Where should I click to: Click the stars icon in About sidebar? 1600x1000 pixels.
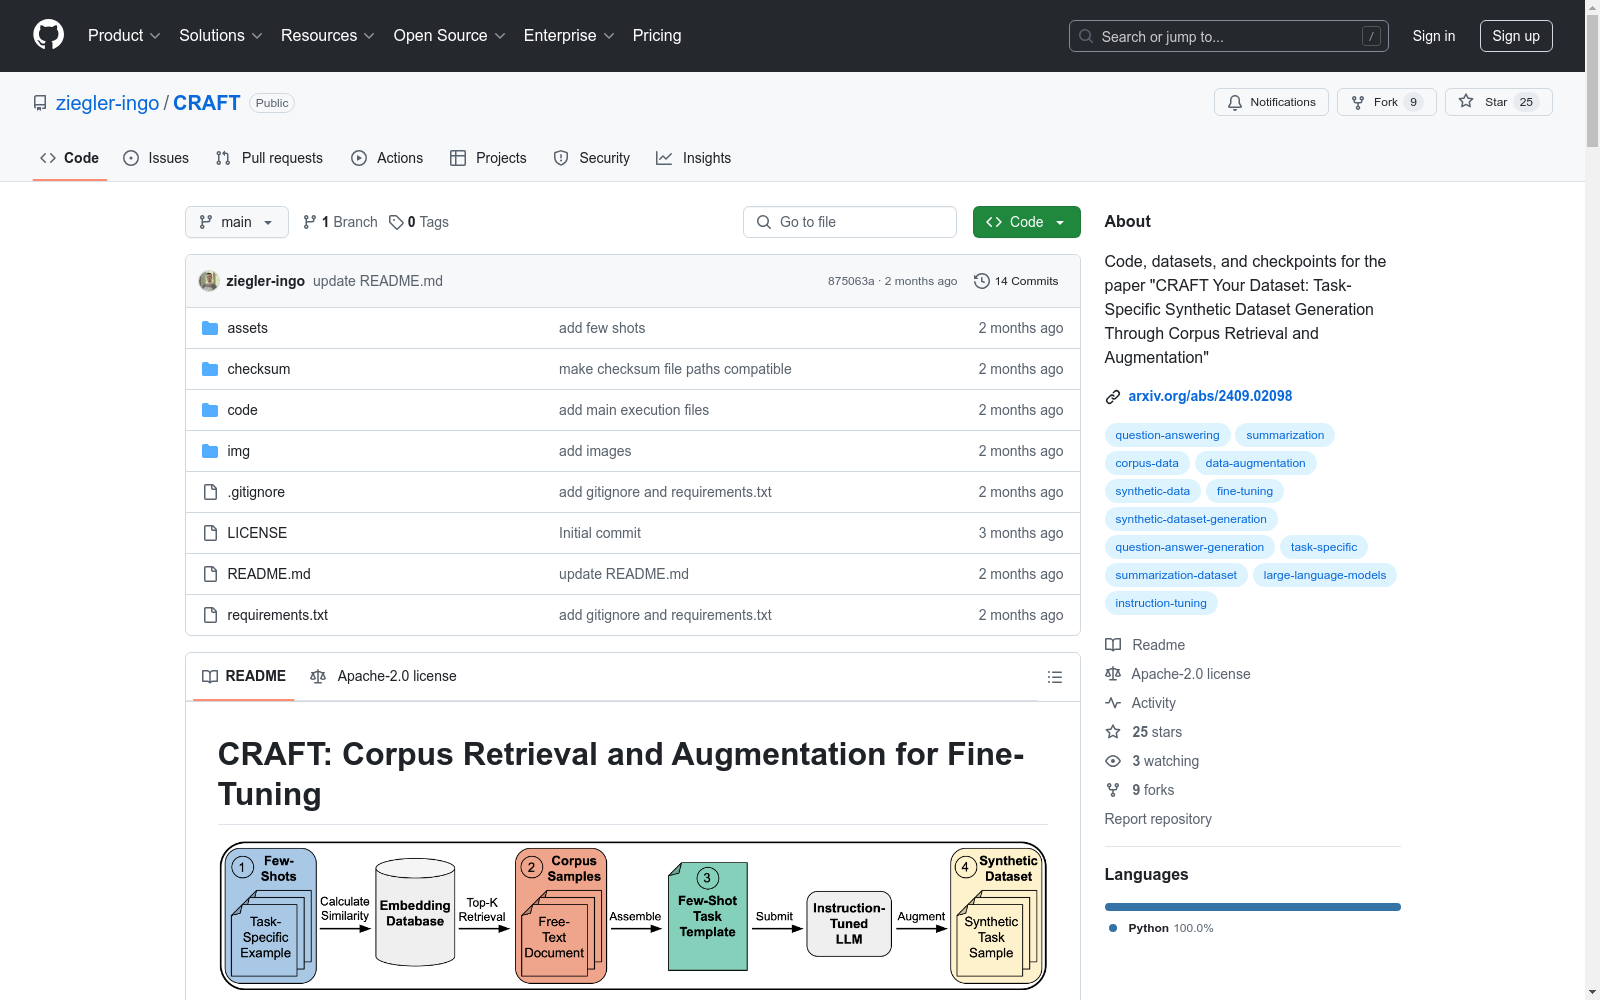[1113, 732]
